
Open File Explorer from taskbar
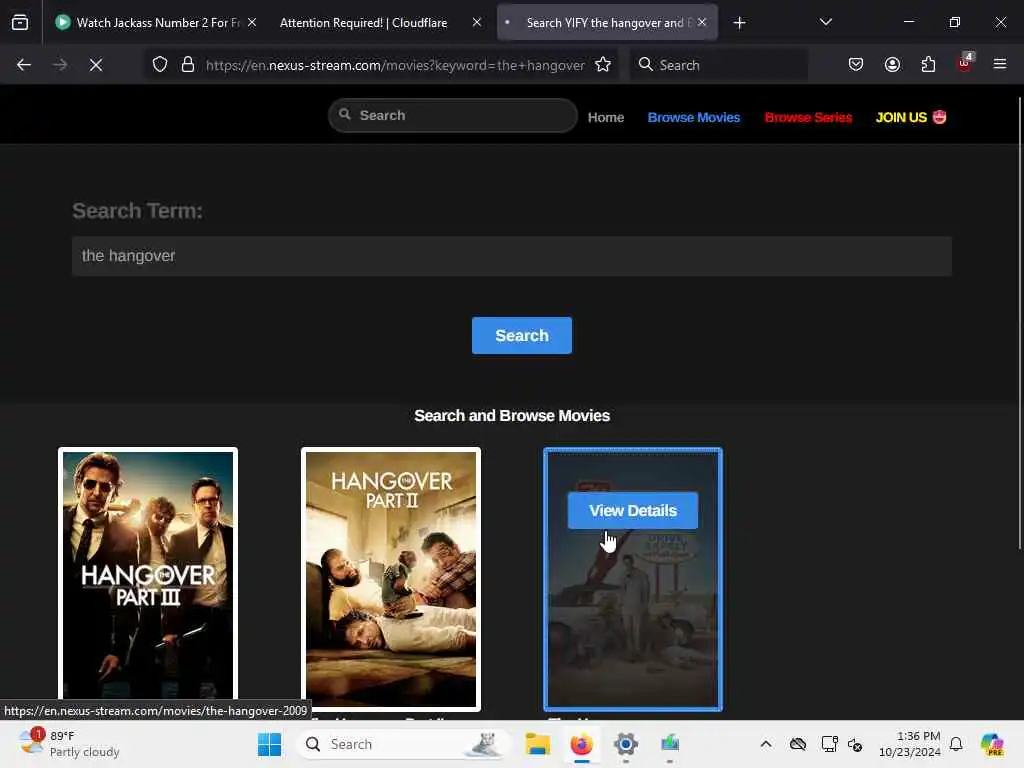[x=538, y=744]
